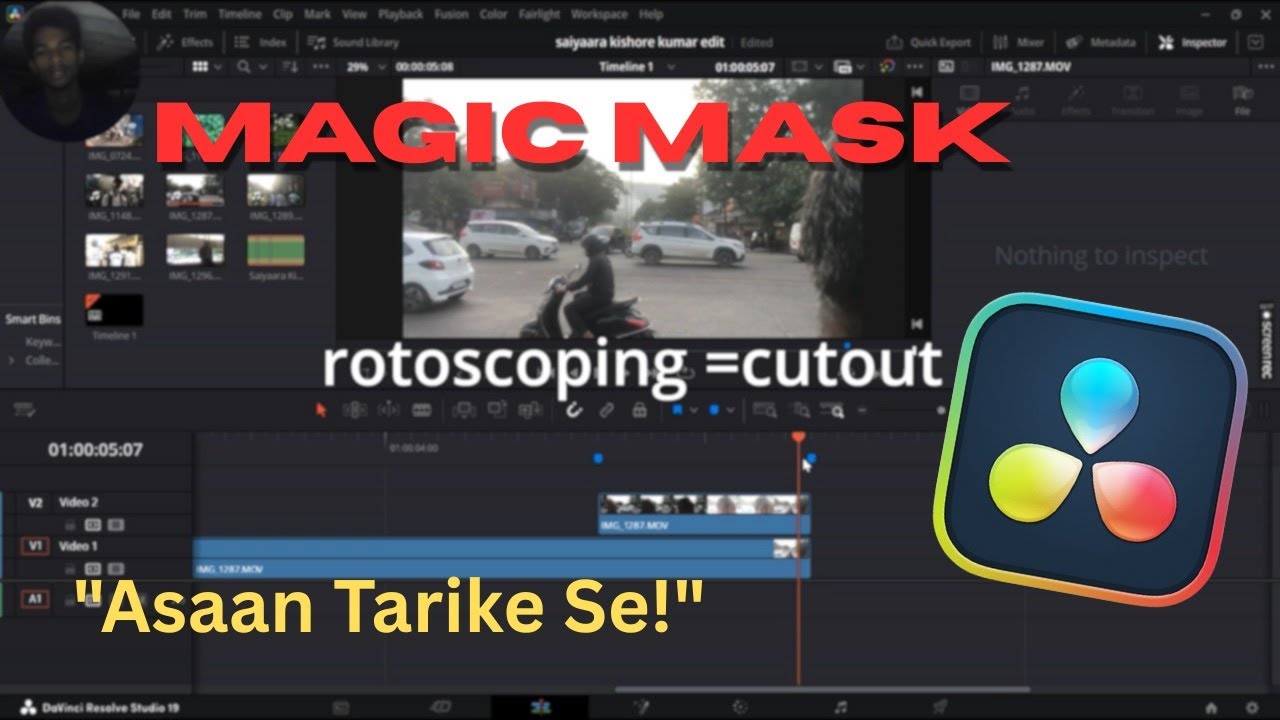
Task: Open the Fairlight menu
Action: (540, 14)
